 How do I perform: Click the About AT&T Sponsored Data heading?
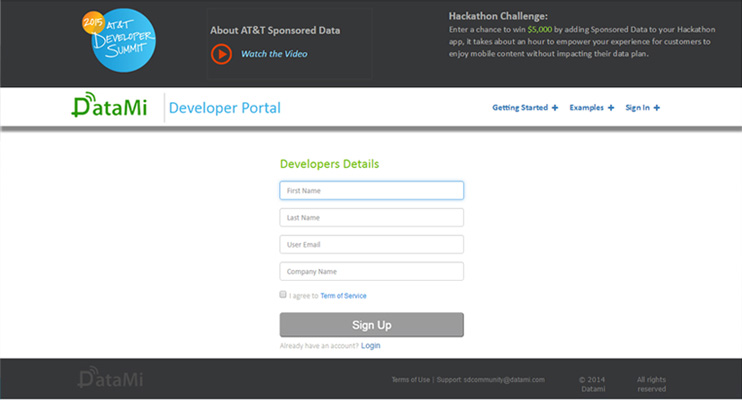tap(275, 30)
